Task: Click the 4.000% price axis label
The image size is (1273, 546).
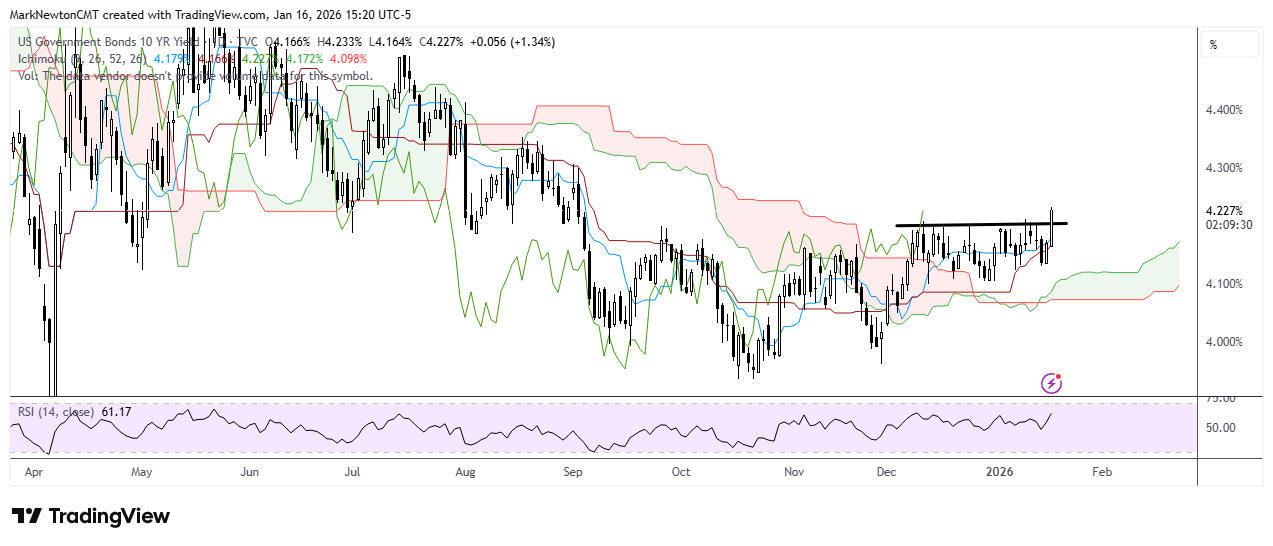Action: [x=1224, y=342]
